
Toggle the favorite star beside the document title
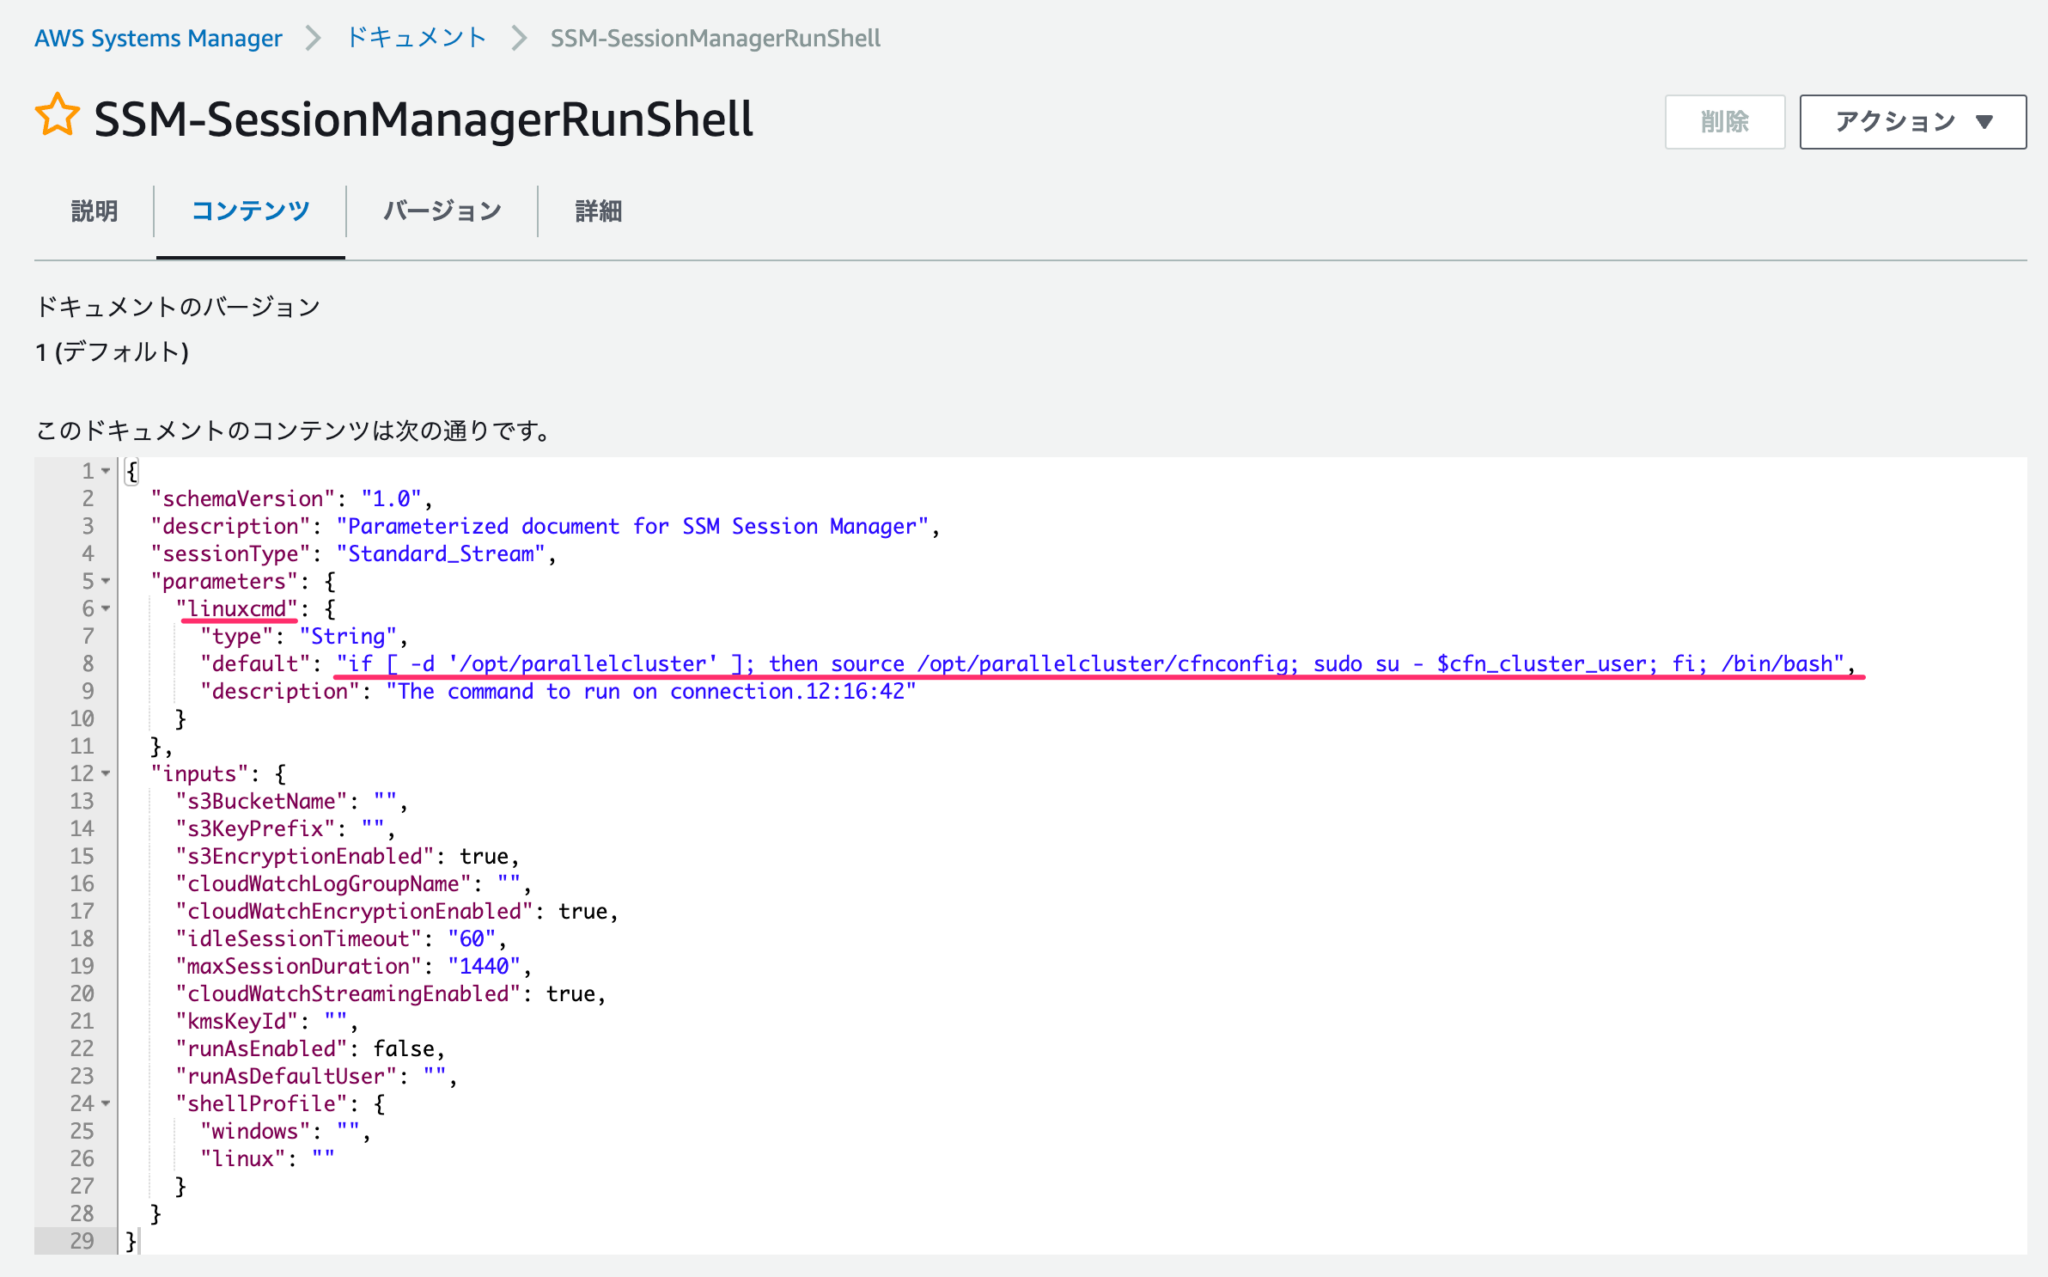[57, 115]
